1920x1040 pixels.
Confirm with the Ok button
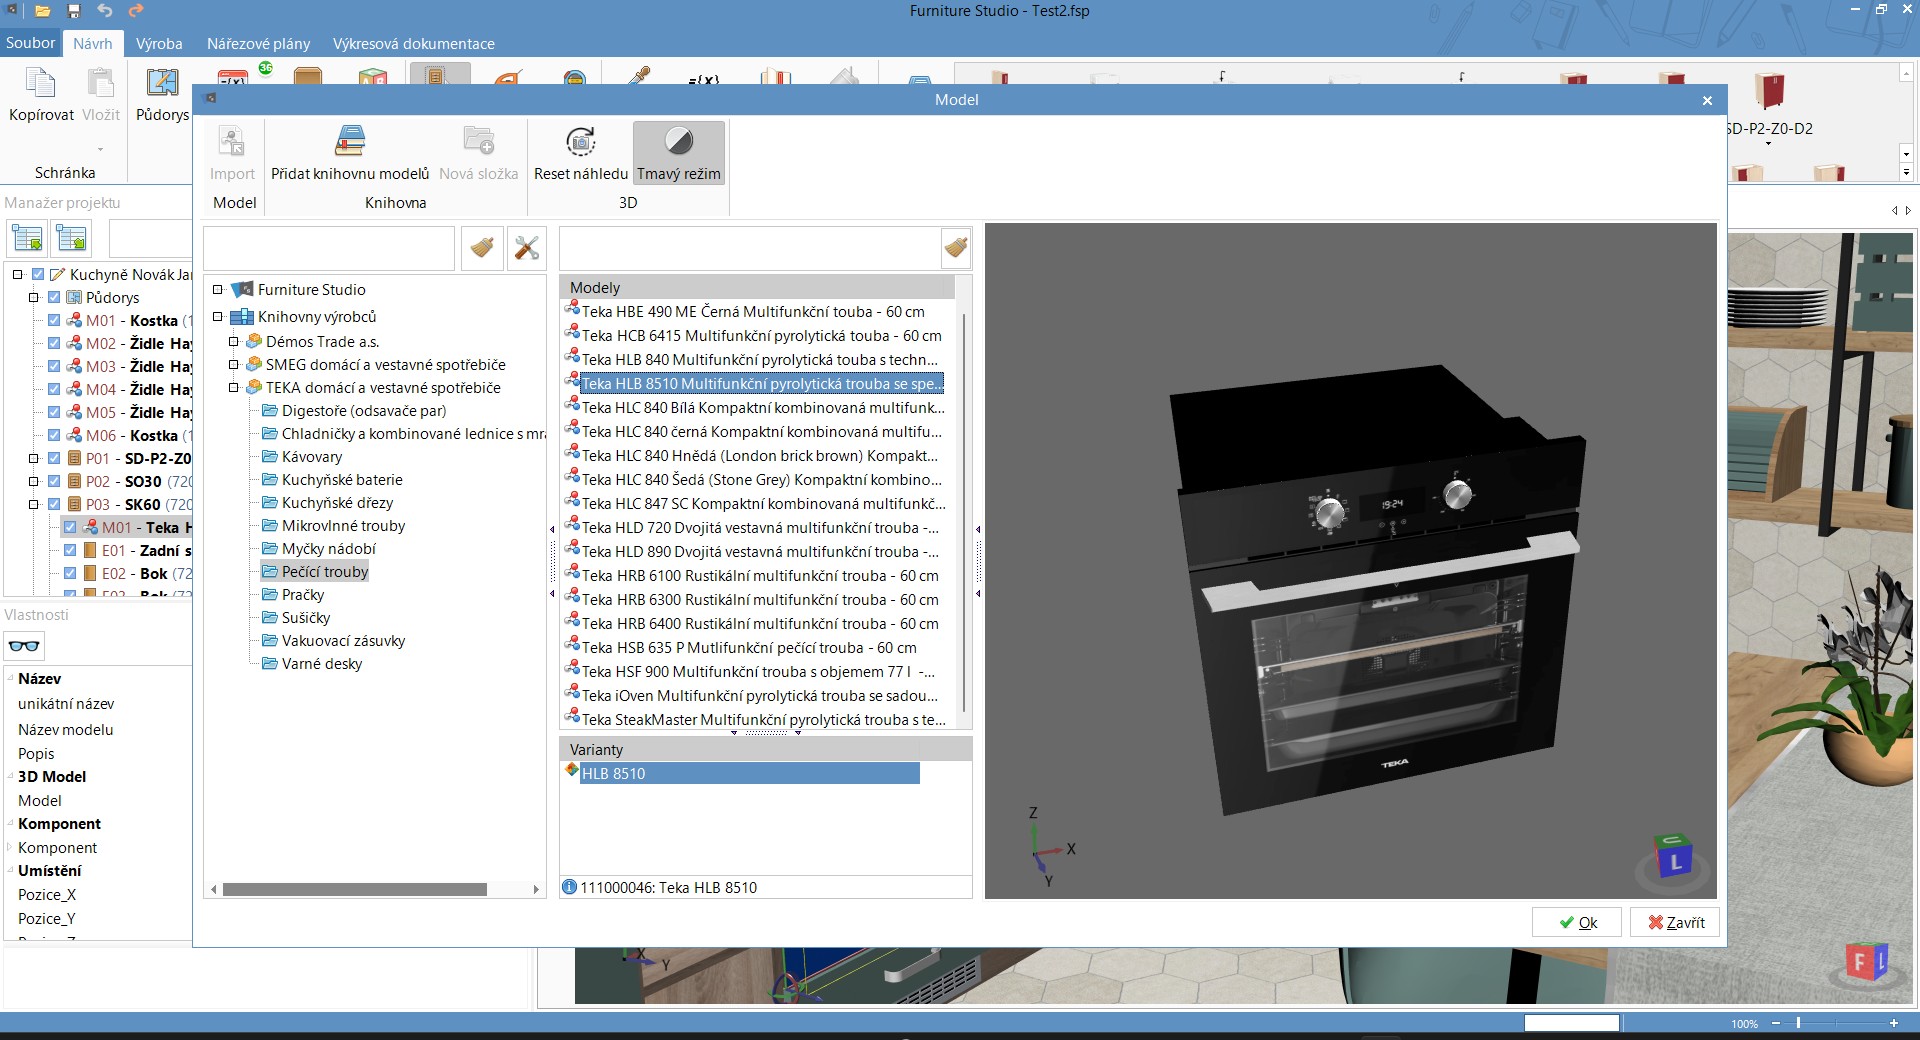(1578, 922)
